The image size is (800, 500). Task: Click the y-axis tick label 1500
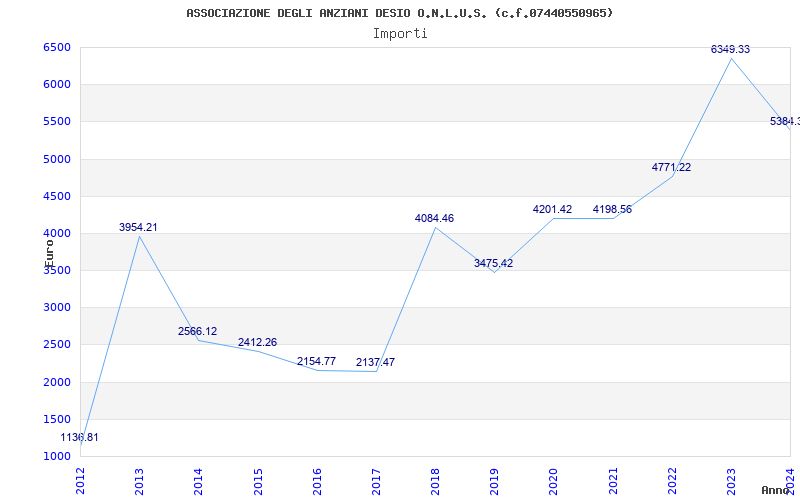click(x=57, y=419)
